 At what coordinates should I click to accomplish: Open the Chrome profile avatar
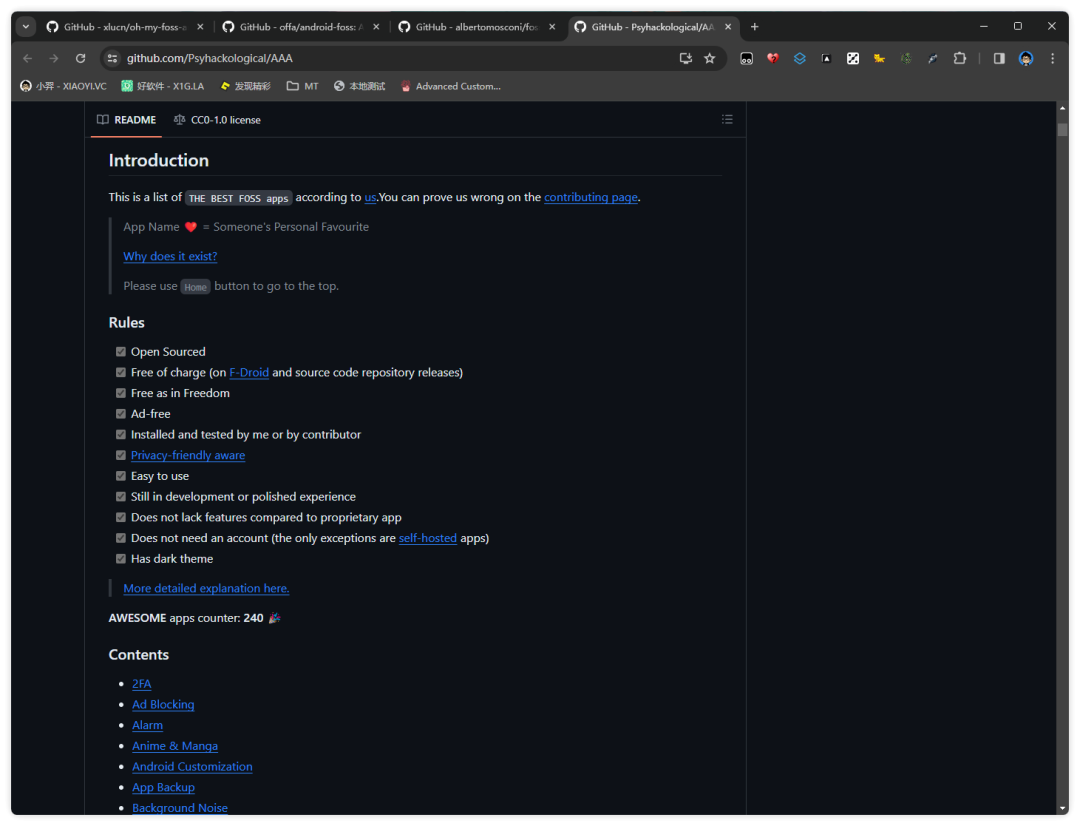pos(1026,59)
